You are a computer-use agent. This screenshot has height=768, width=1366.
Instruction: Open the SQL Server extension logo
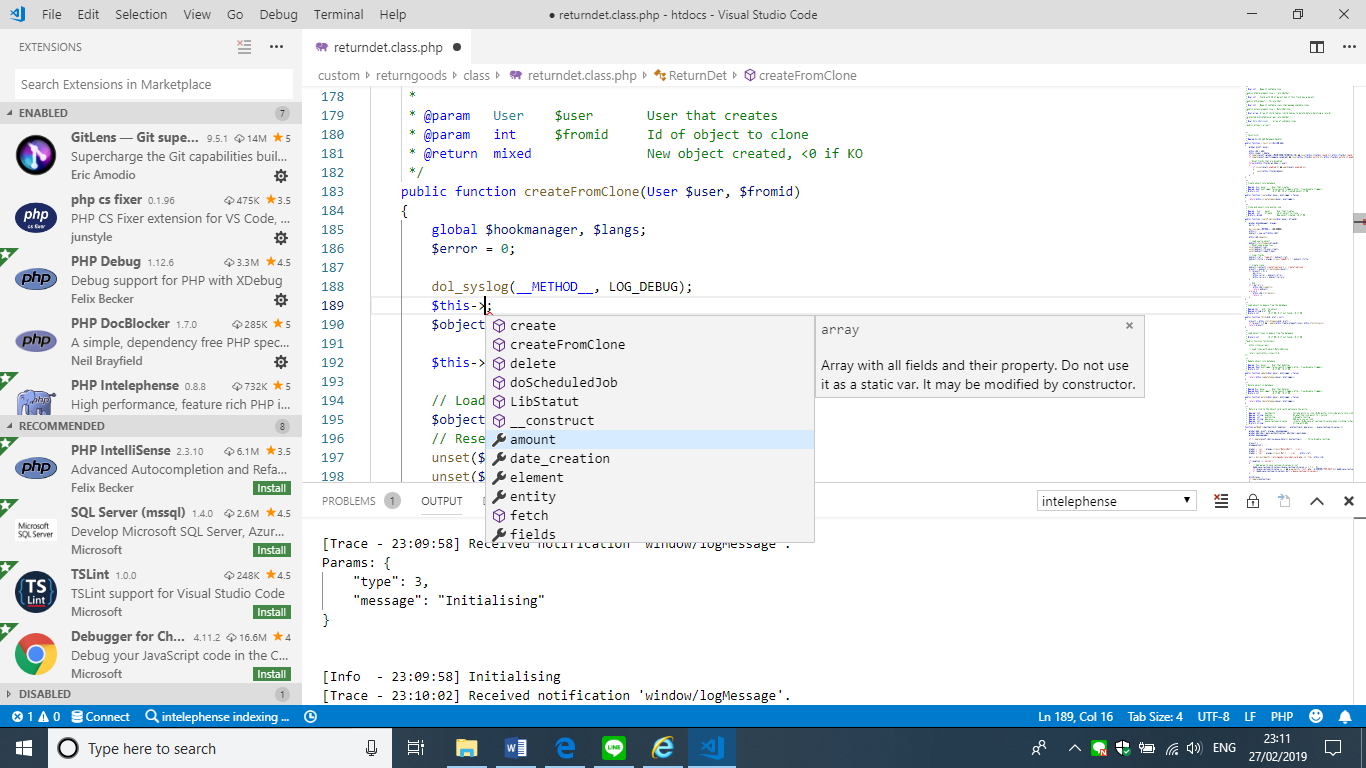(36, 531)
